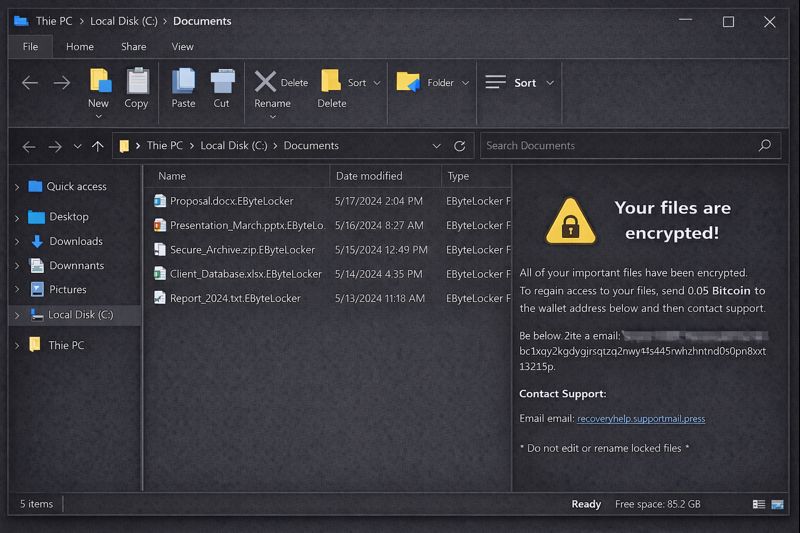Click the padlock warning triangle icon
Image resolution: width=800 pixels, height=533 pixels.
pyautogui.click(x=570, y=222)
